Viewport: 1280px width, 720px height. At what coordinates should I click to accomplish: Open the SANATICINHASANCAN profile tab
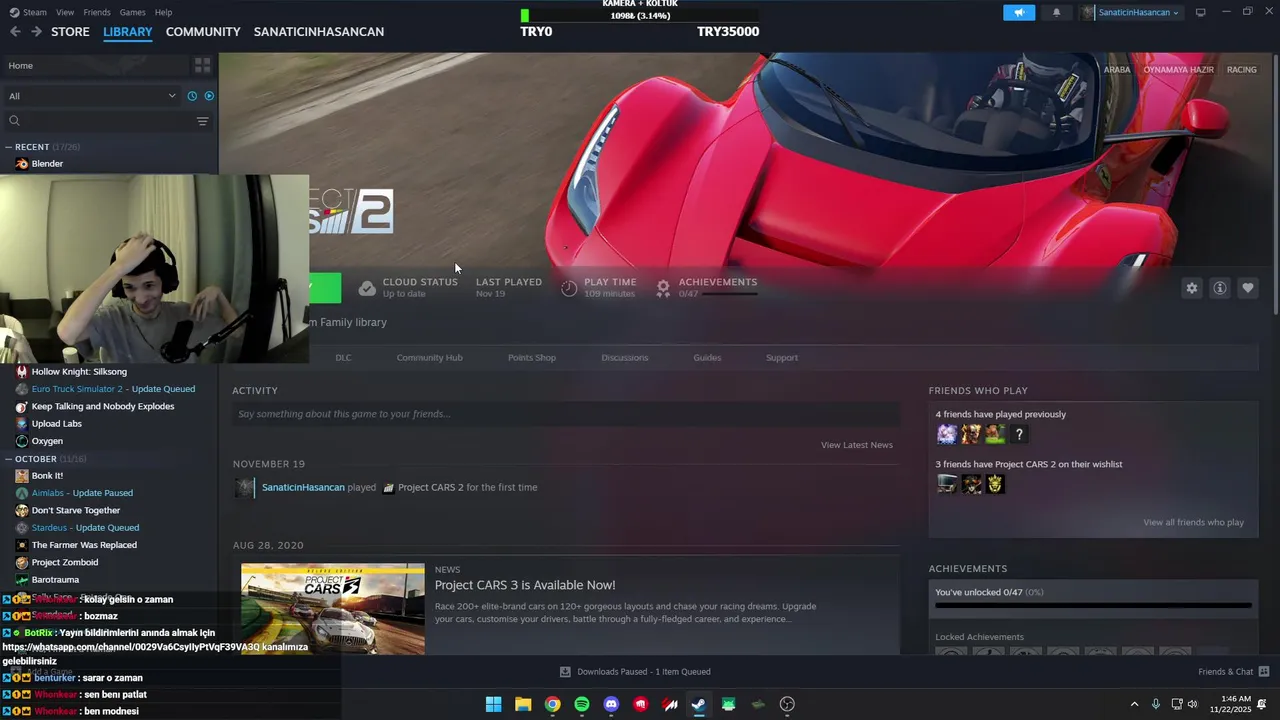(x=319, y=32)
